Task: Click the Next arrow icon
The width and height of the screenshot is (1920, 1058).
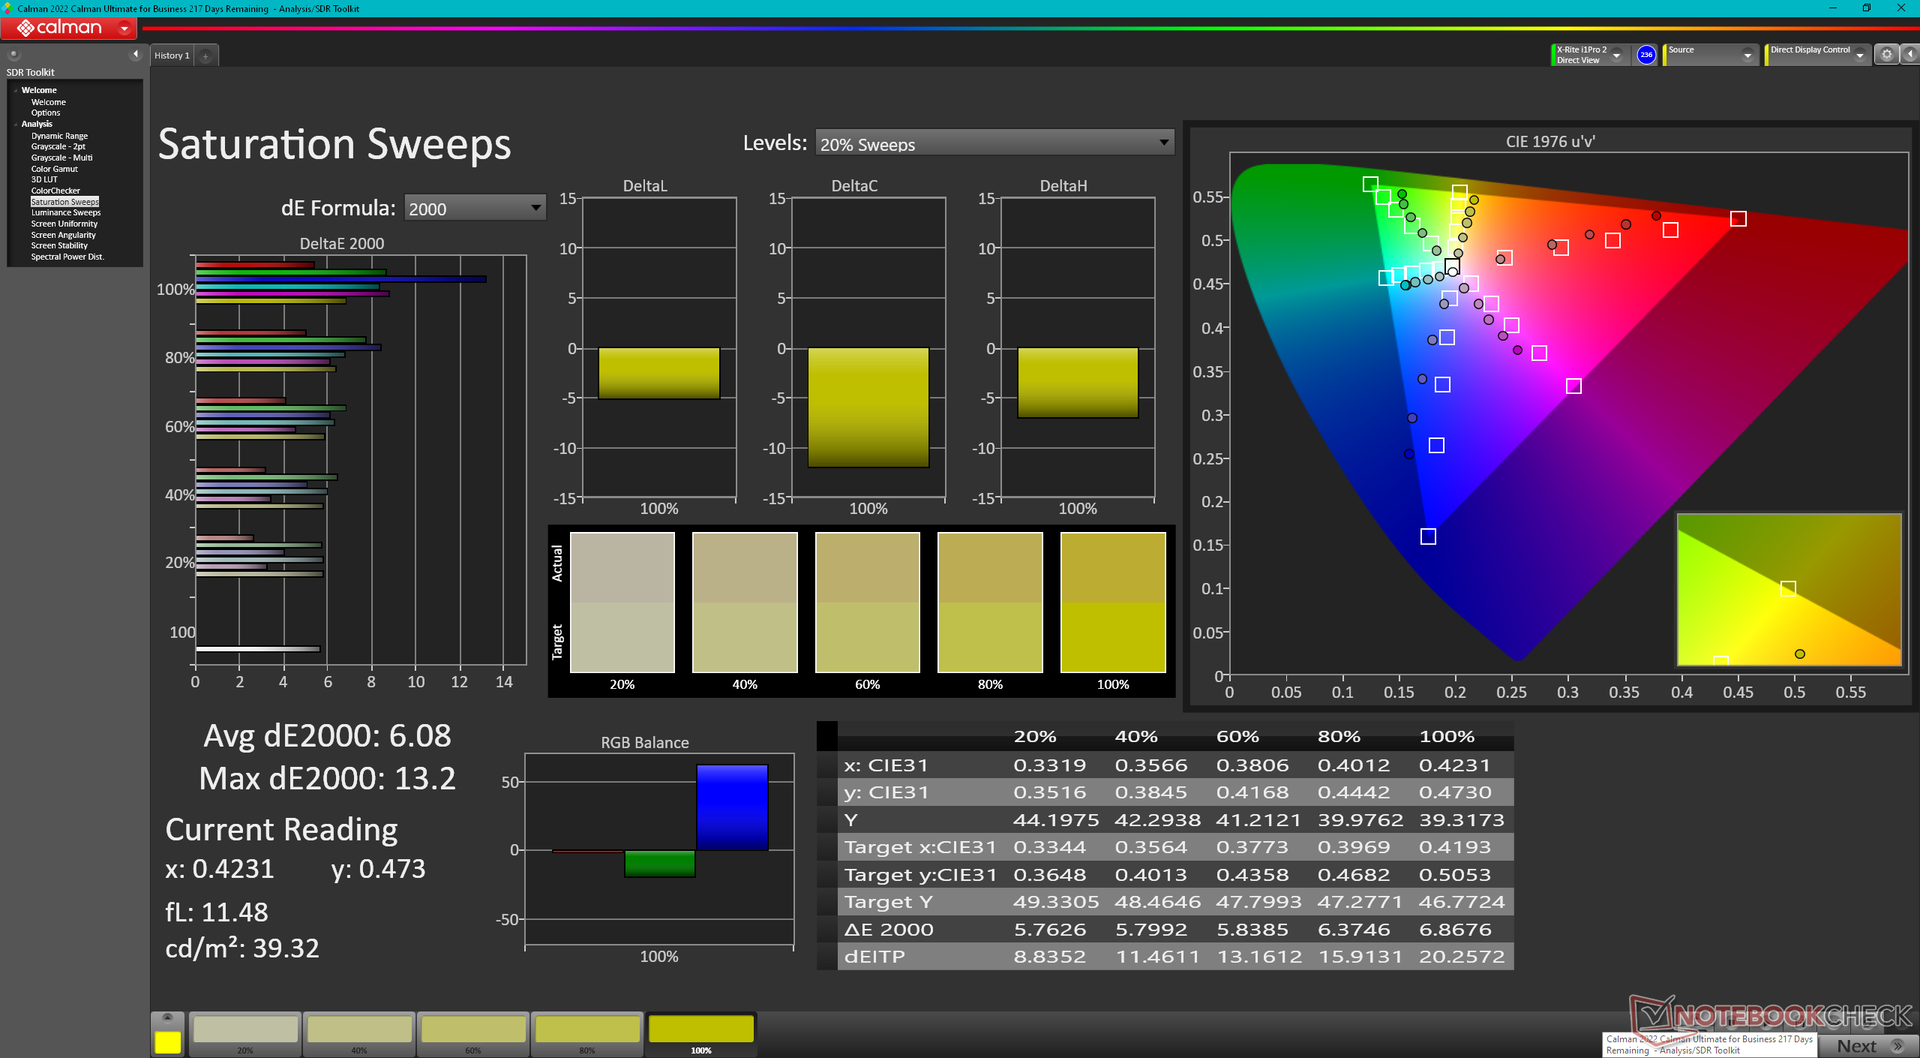Action: point(1897,1046)
